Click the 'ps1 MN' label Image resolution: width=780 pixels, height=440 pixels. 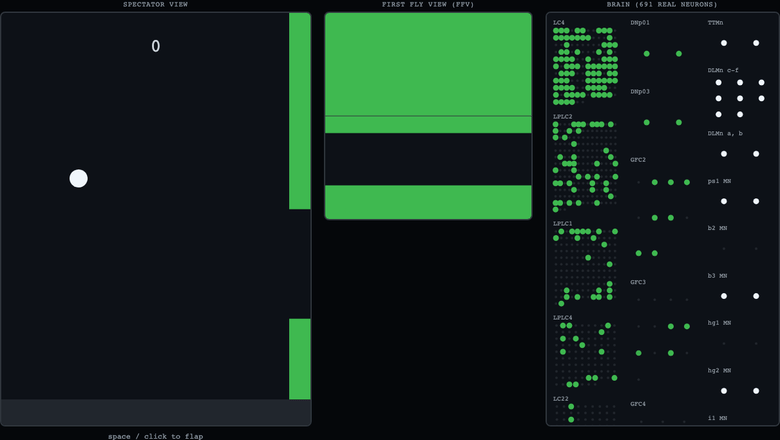(719, 181)
